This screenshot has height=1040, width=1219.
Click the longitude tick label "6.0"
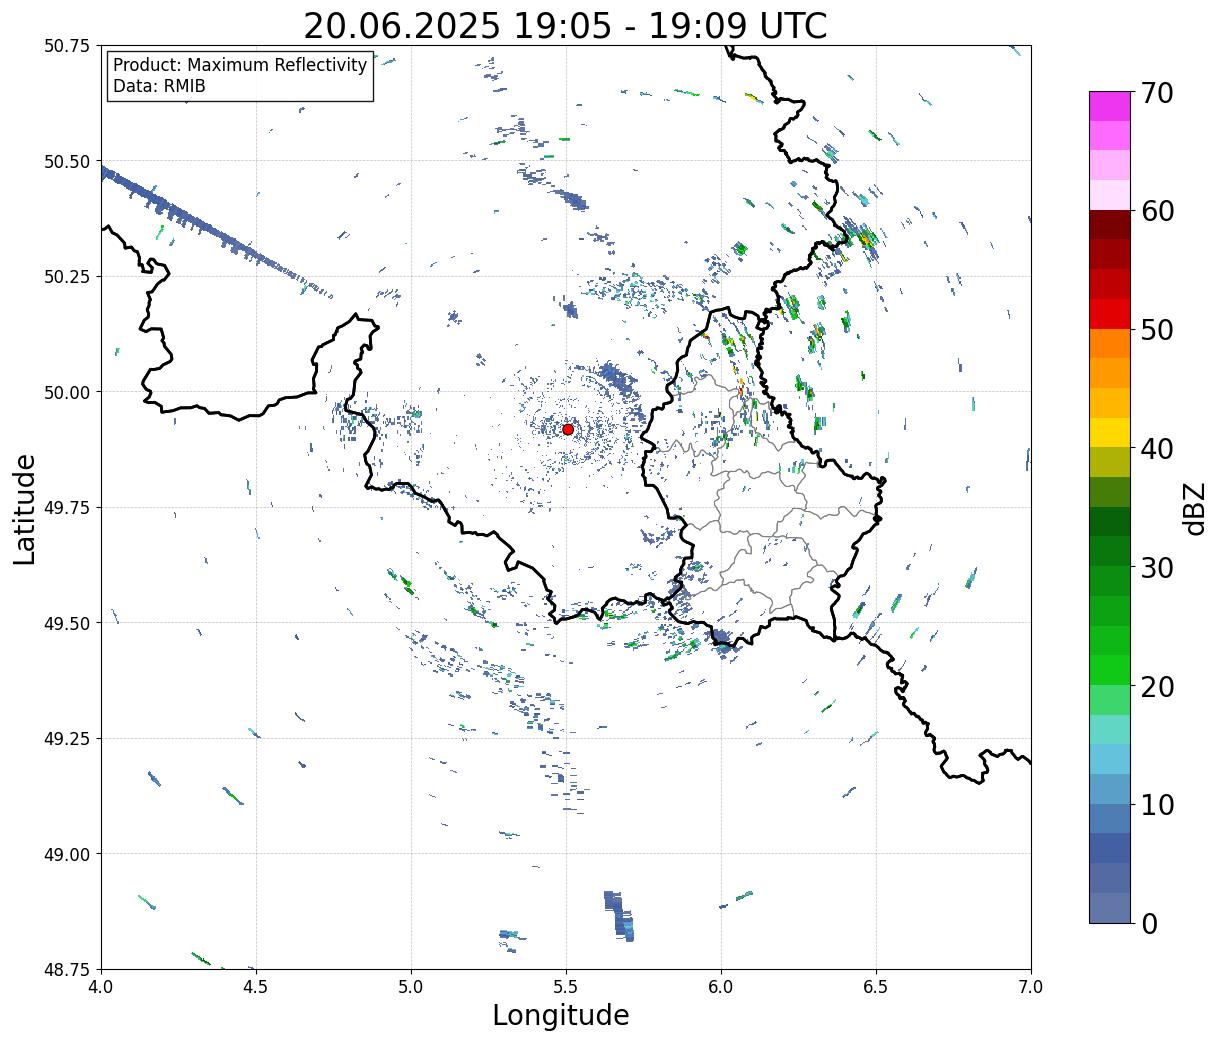[x=721, y=987]
